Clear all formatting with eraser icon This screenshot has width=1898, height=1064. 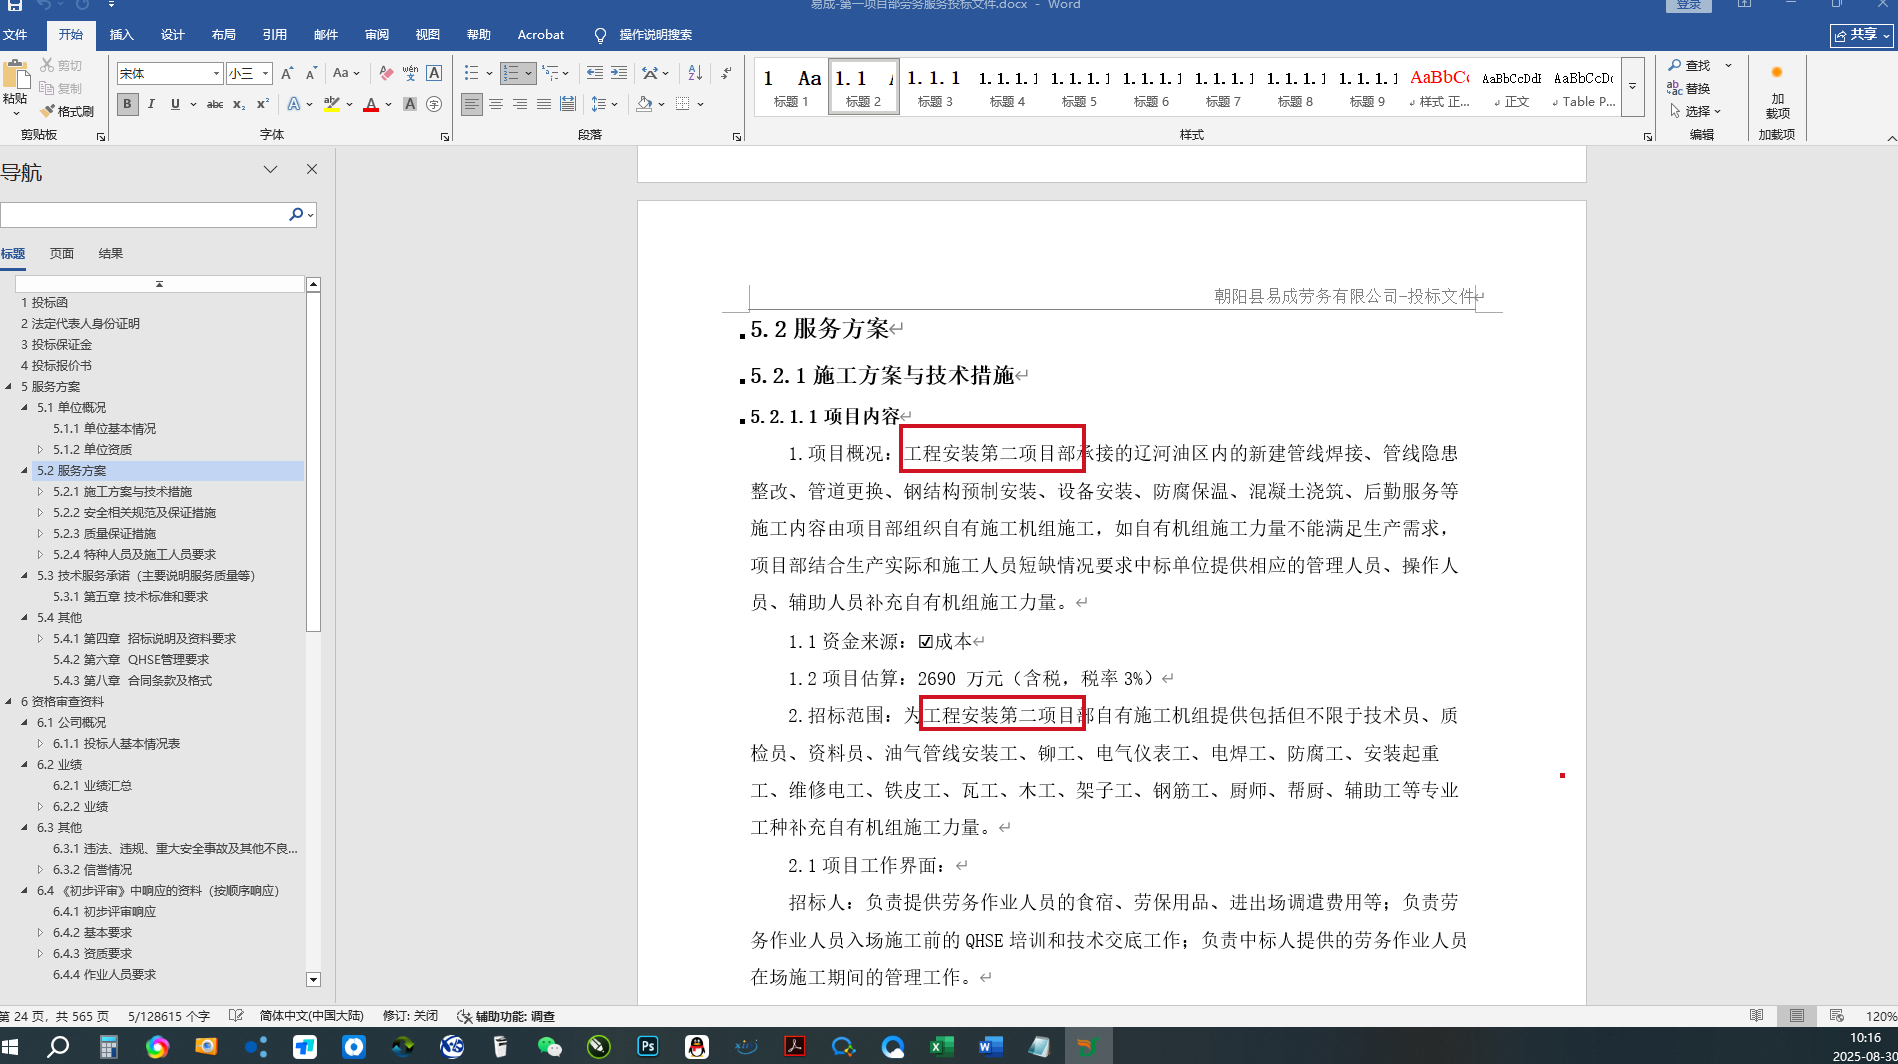coord(386,73)
